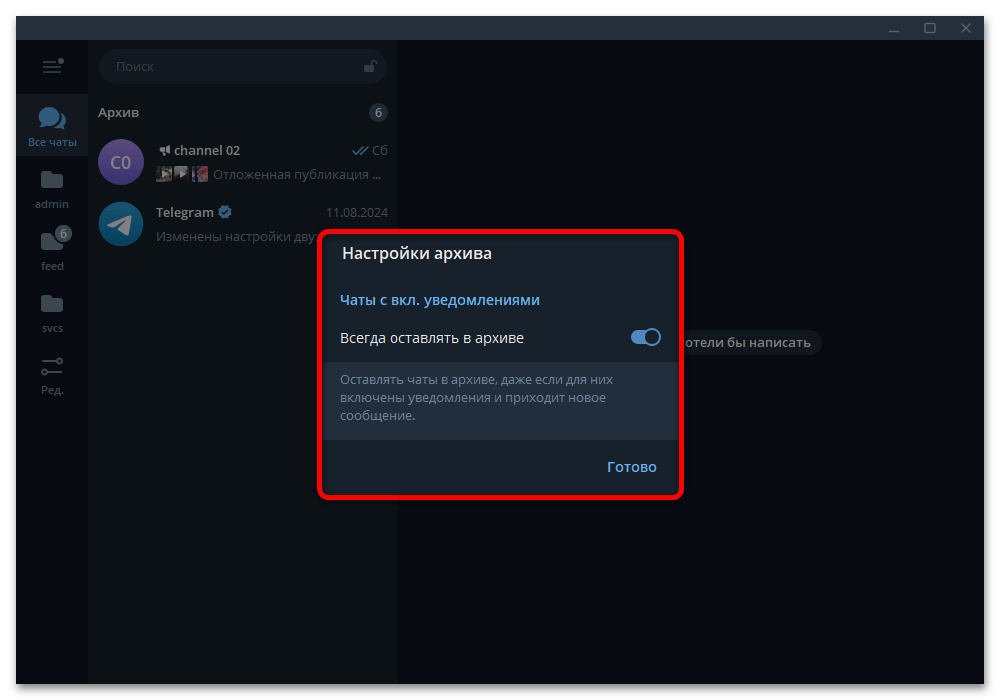Open the channel 02 chat
The image size is (1000, 700).
point(243,162)
